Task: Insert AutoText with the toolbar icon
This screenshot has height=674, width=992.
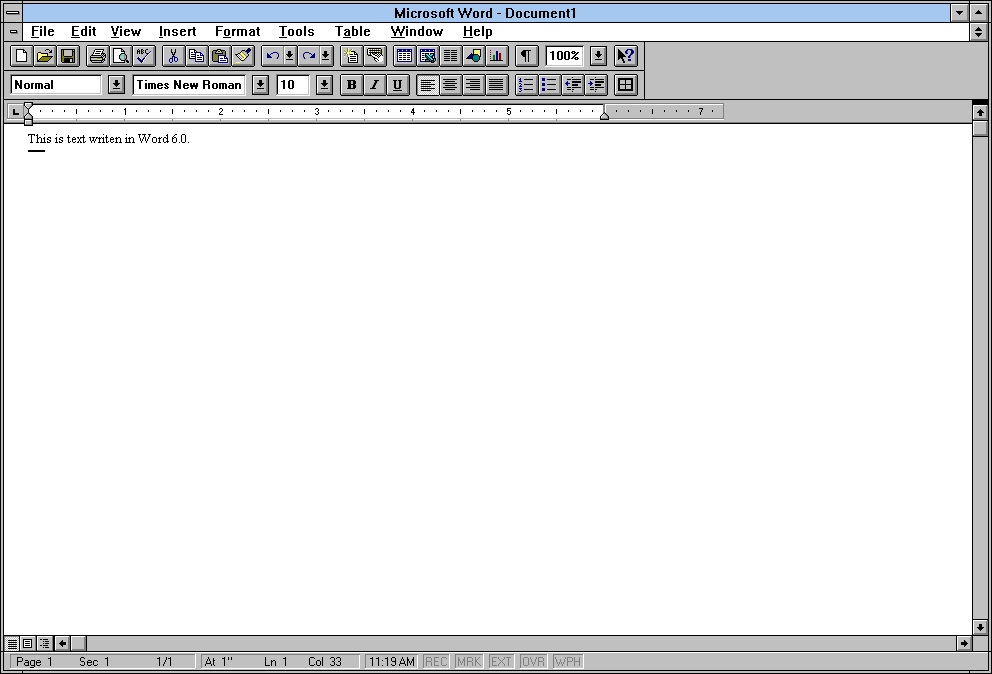Action: [x=375, y=56]
